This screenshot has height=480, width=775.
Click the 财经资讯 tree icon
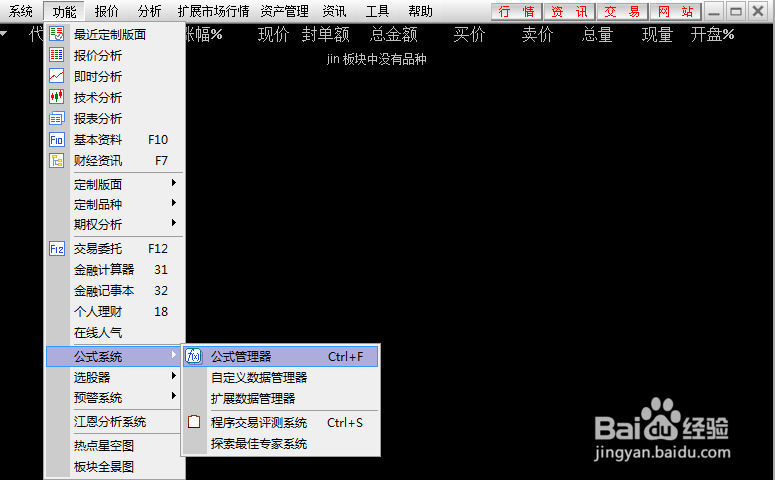(x=57, y=160)
